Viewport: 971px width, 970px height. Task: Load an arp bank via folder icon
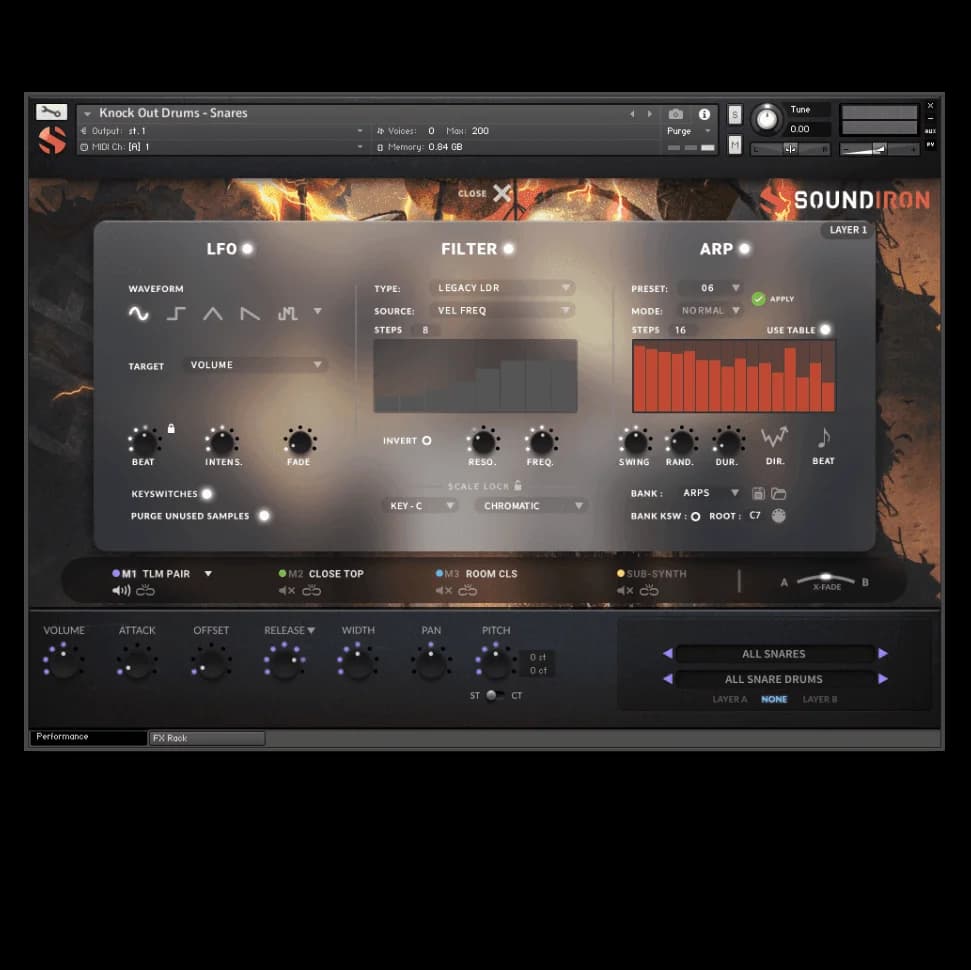pyautogui.click(x=778, y=493)
